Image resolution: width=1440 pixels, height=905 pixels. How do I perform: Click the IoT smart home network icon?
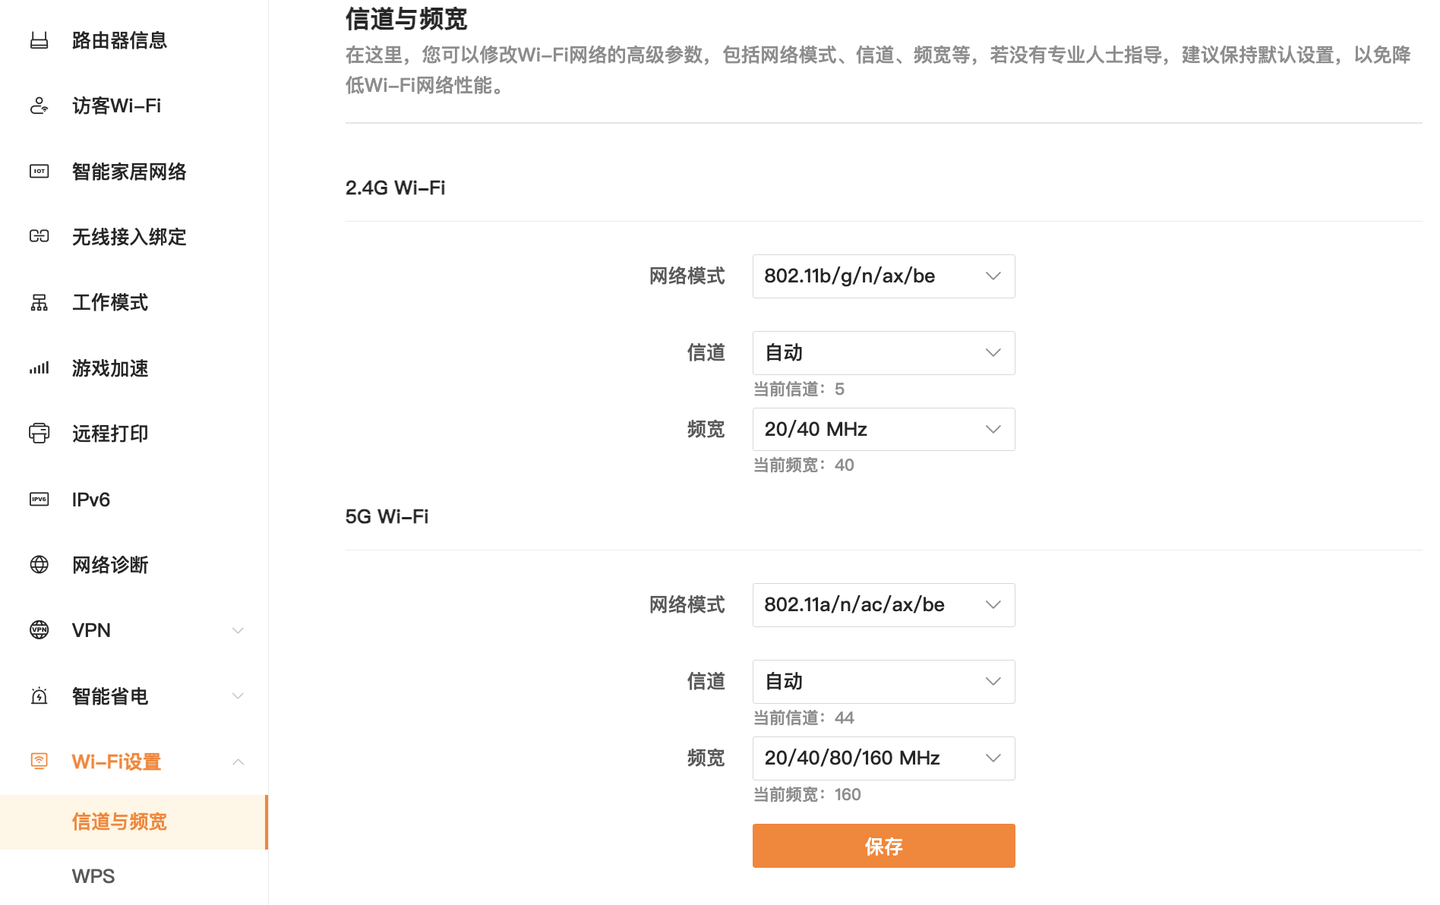pyautogui.click(x=39, y=171)
